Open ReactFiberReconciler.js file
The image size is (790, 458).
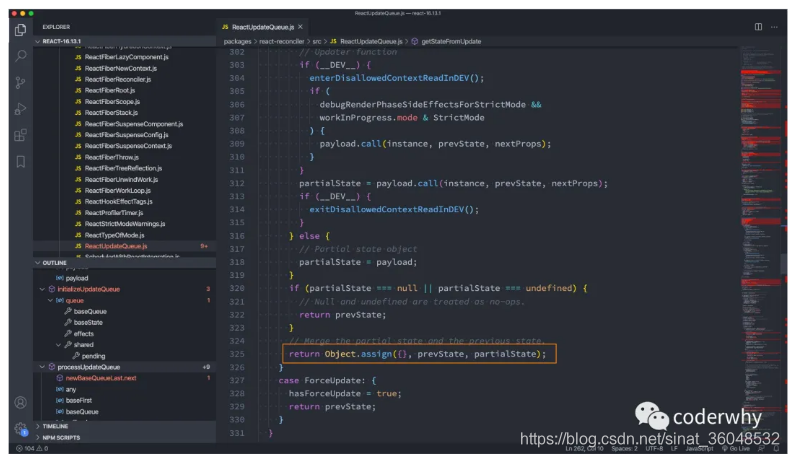(117, 79)
